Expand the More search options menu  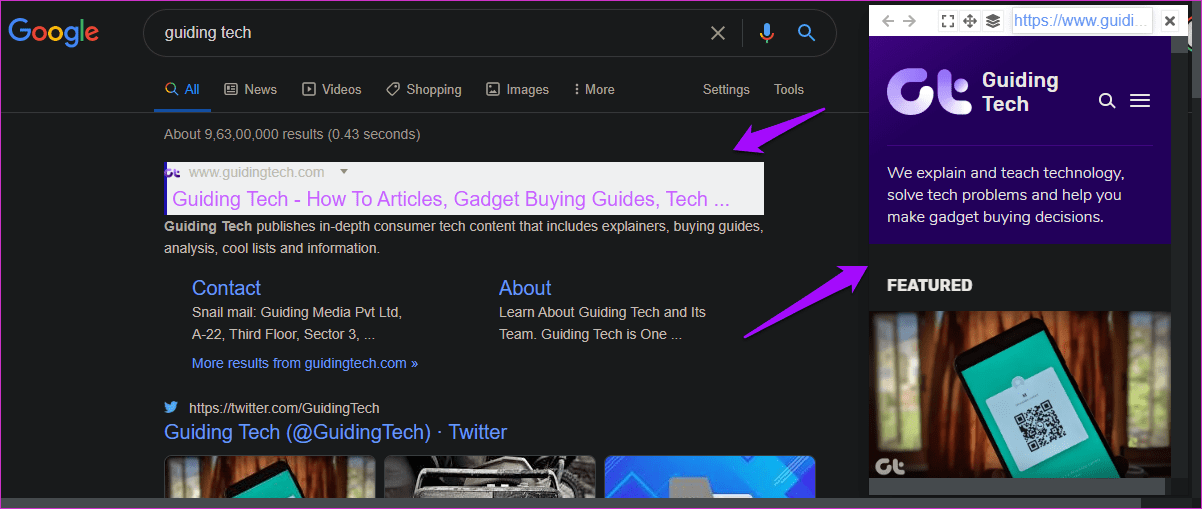tap(594, 89)
